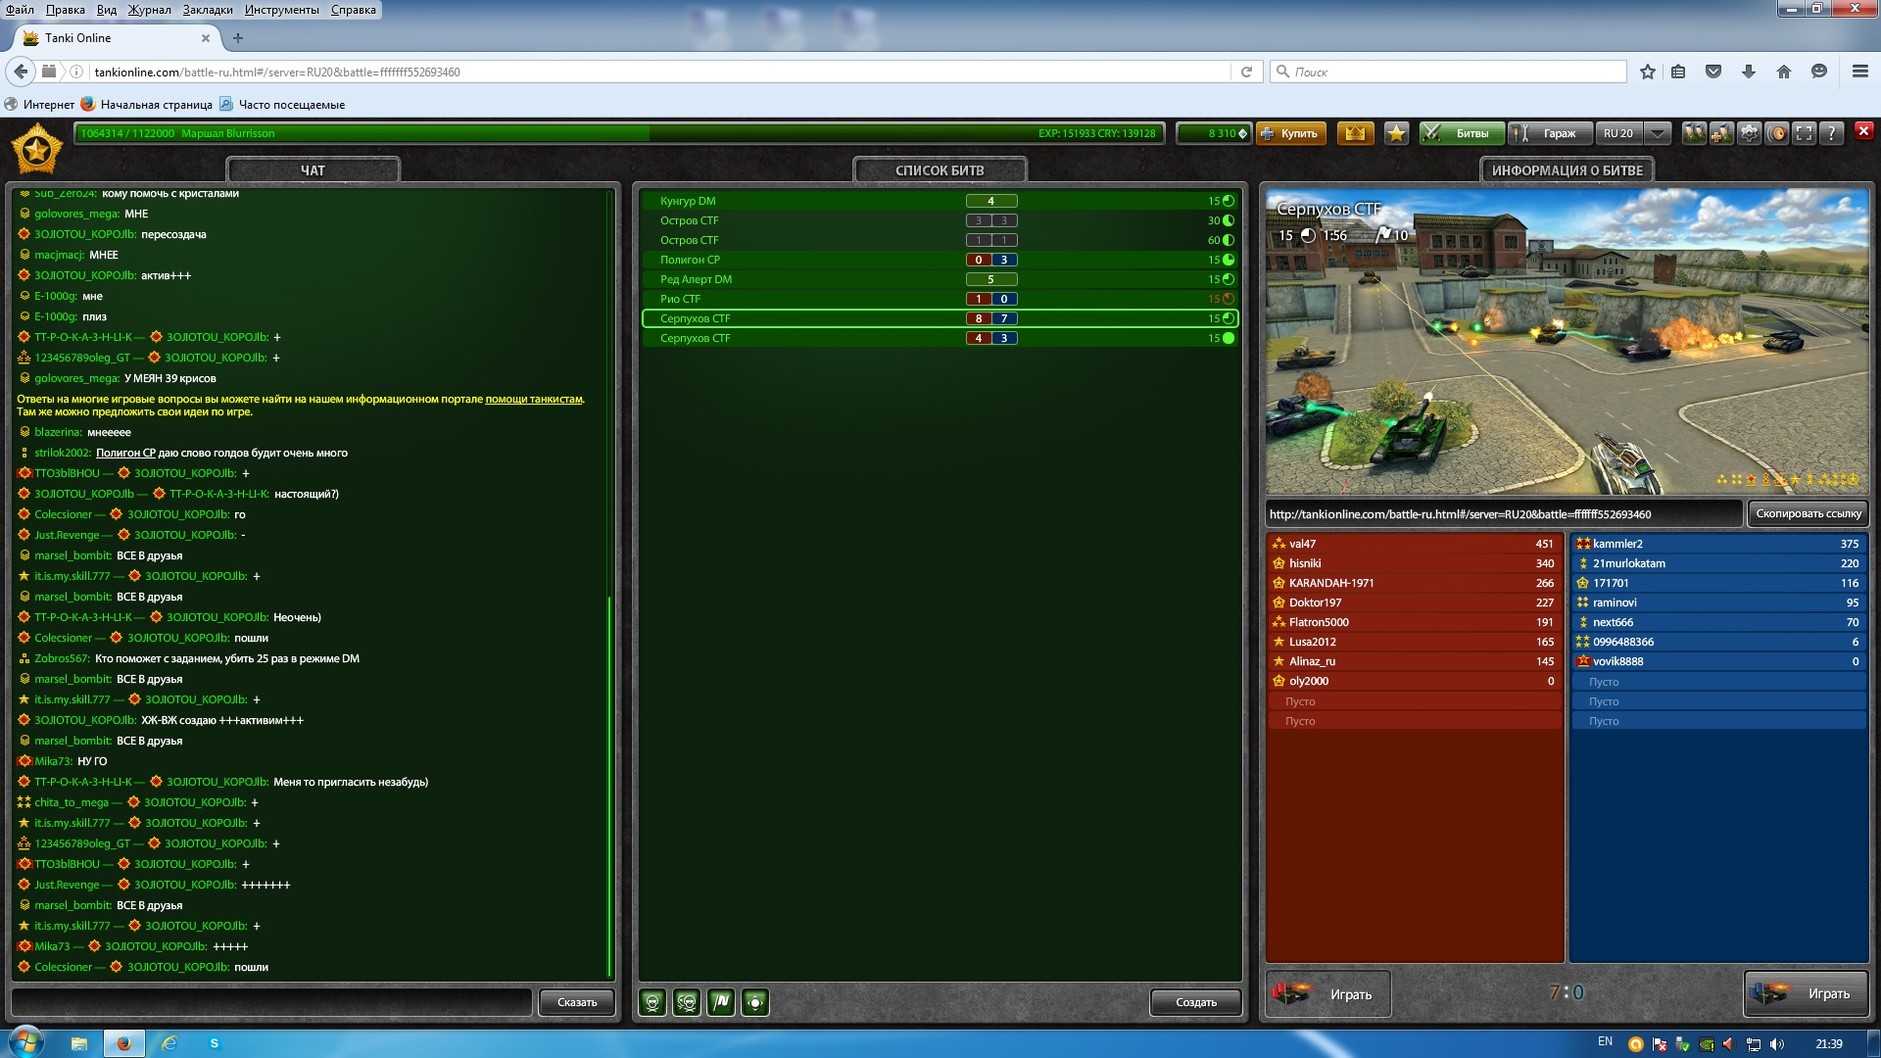Image resolution: width=1881 pixels, height=1058 pixels.
Task: Click the sound speaker icon in the game toolbar
Action: pos(1777,133)
